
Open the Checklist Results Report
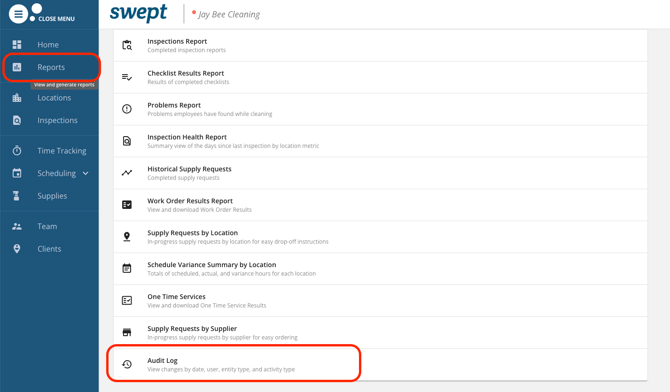(380, 77)
